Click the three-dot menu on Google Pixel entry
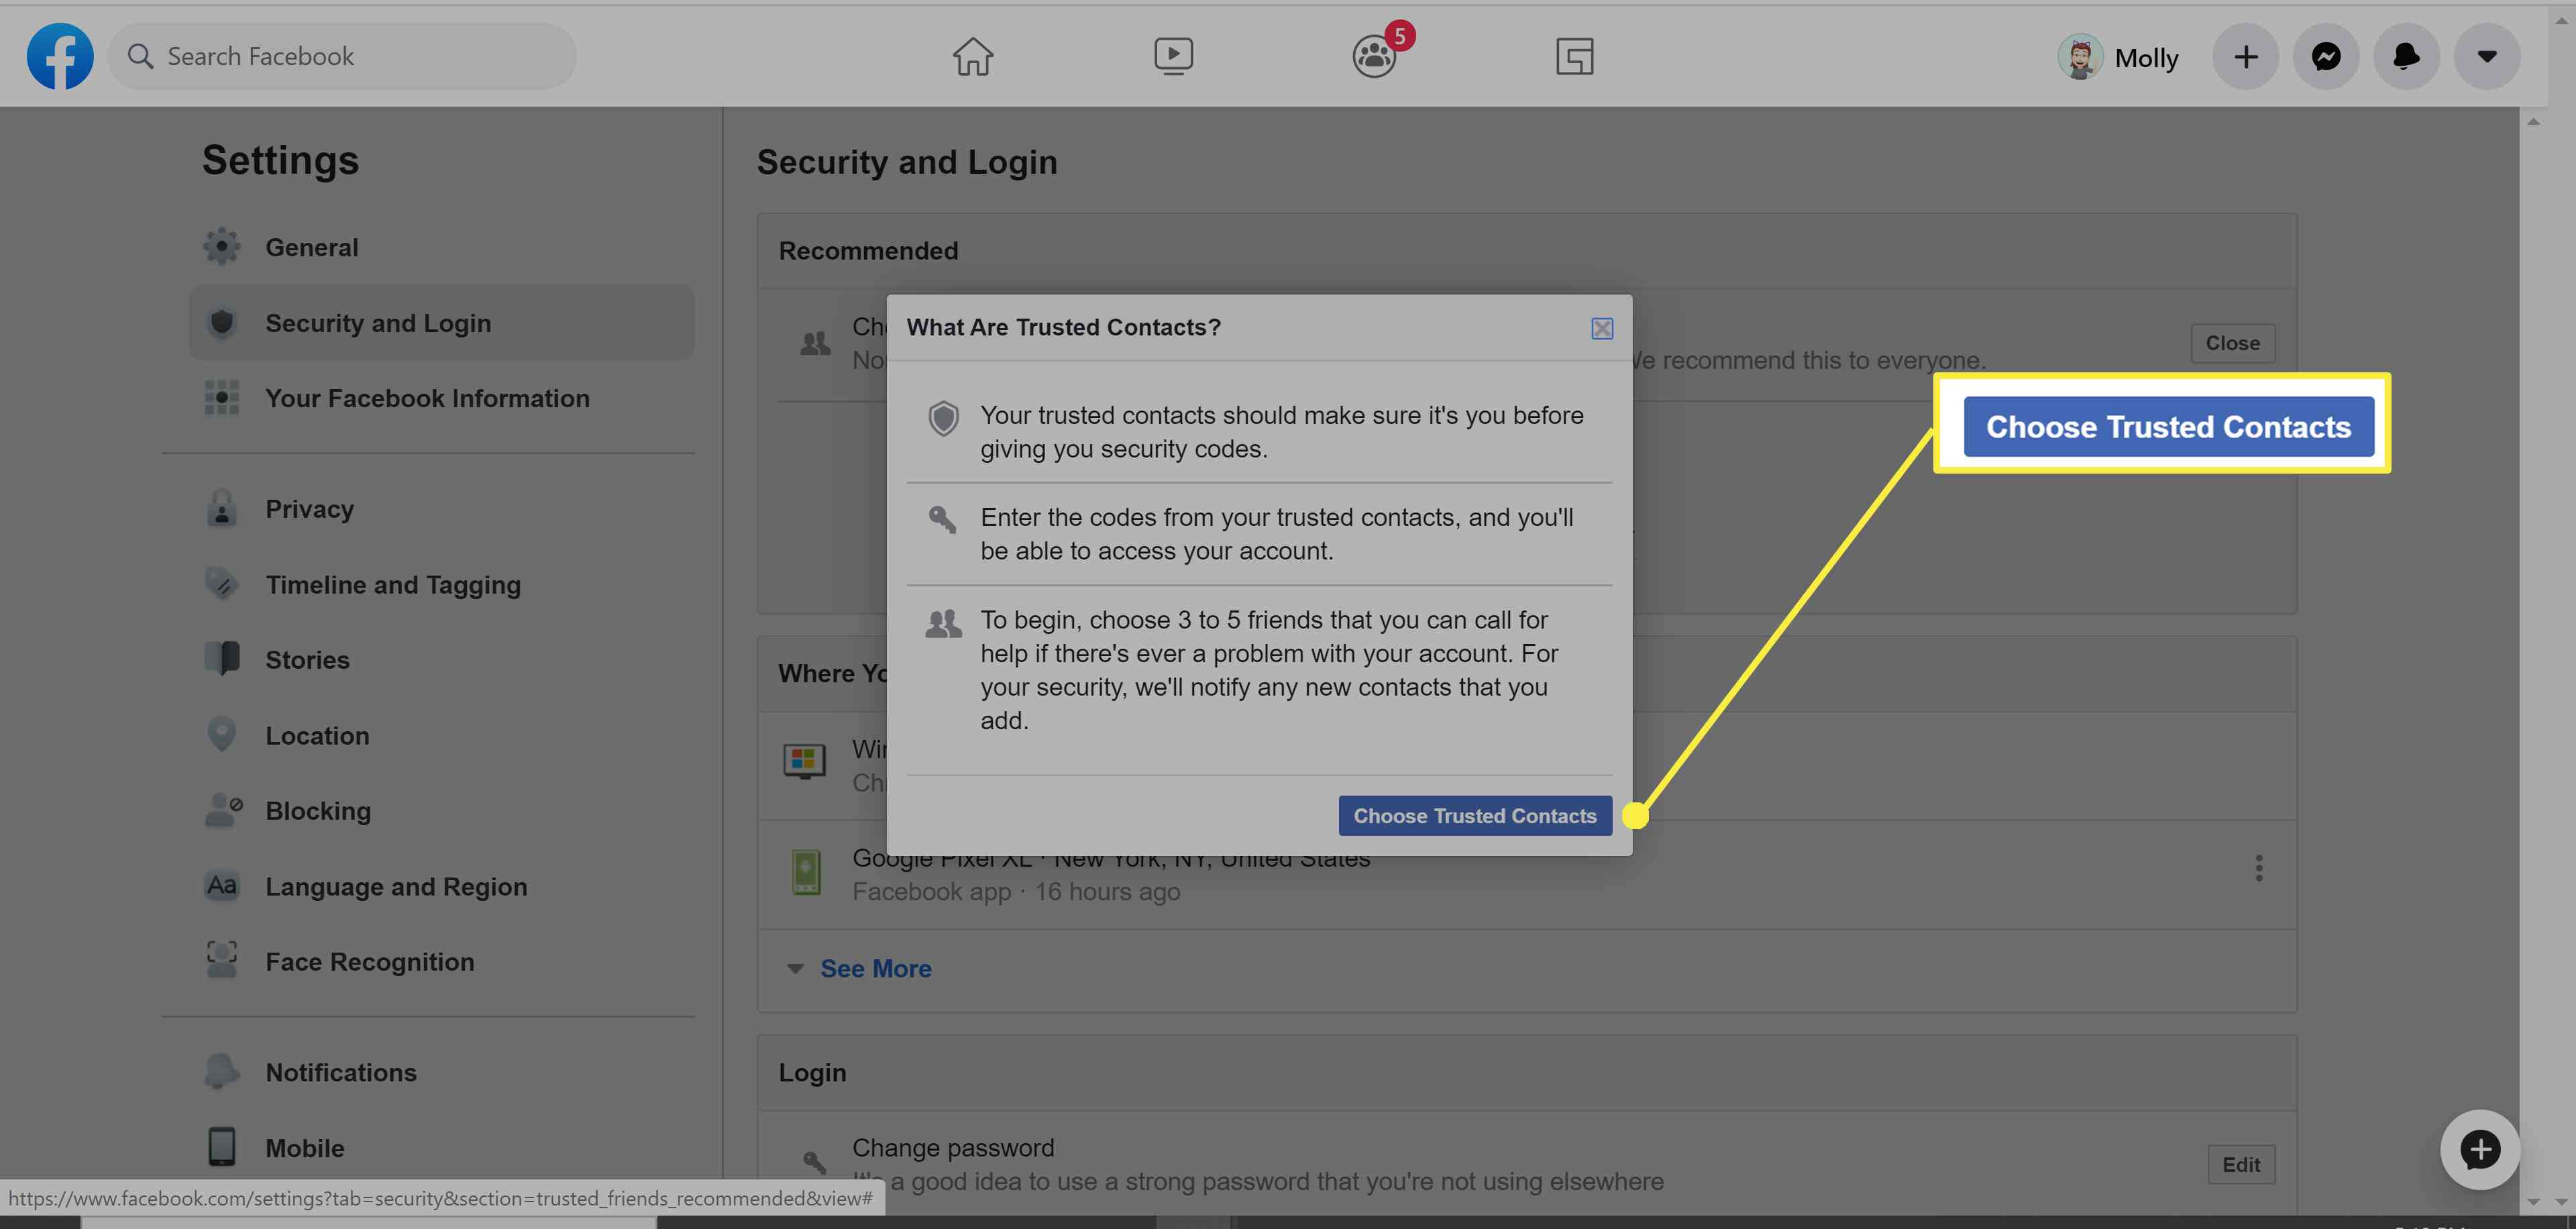The image size is (2576, 1229). 2259,869
